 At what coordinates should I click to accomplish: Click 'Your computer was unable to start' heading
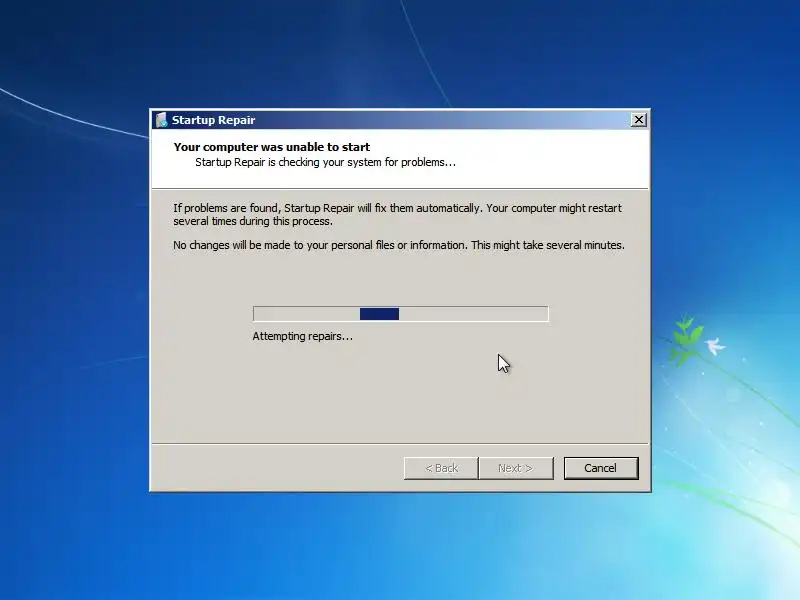point(272,147)
